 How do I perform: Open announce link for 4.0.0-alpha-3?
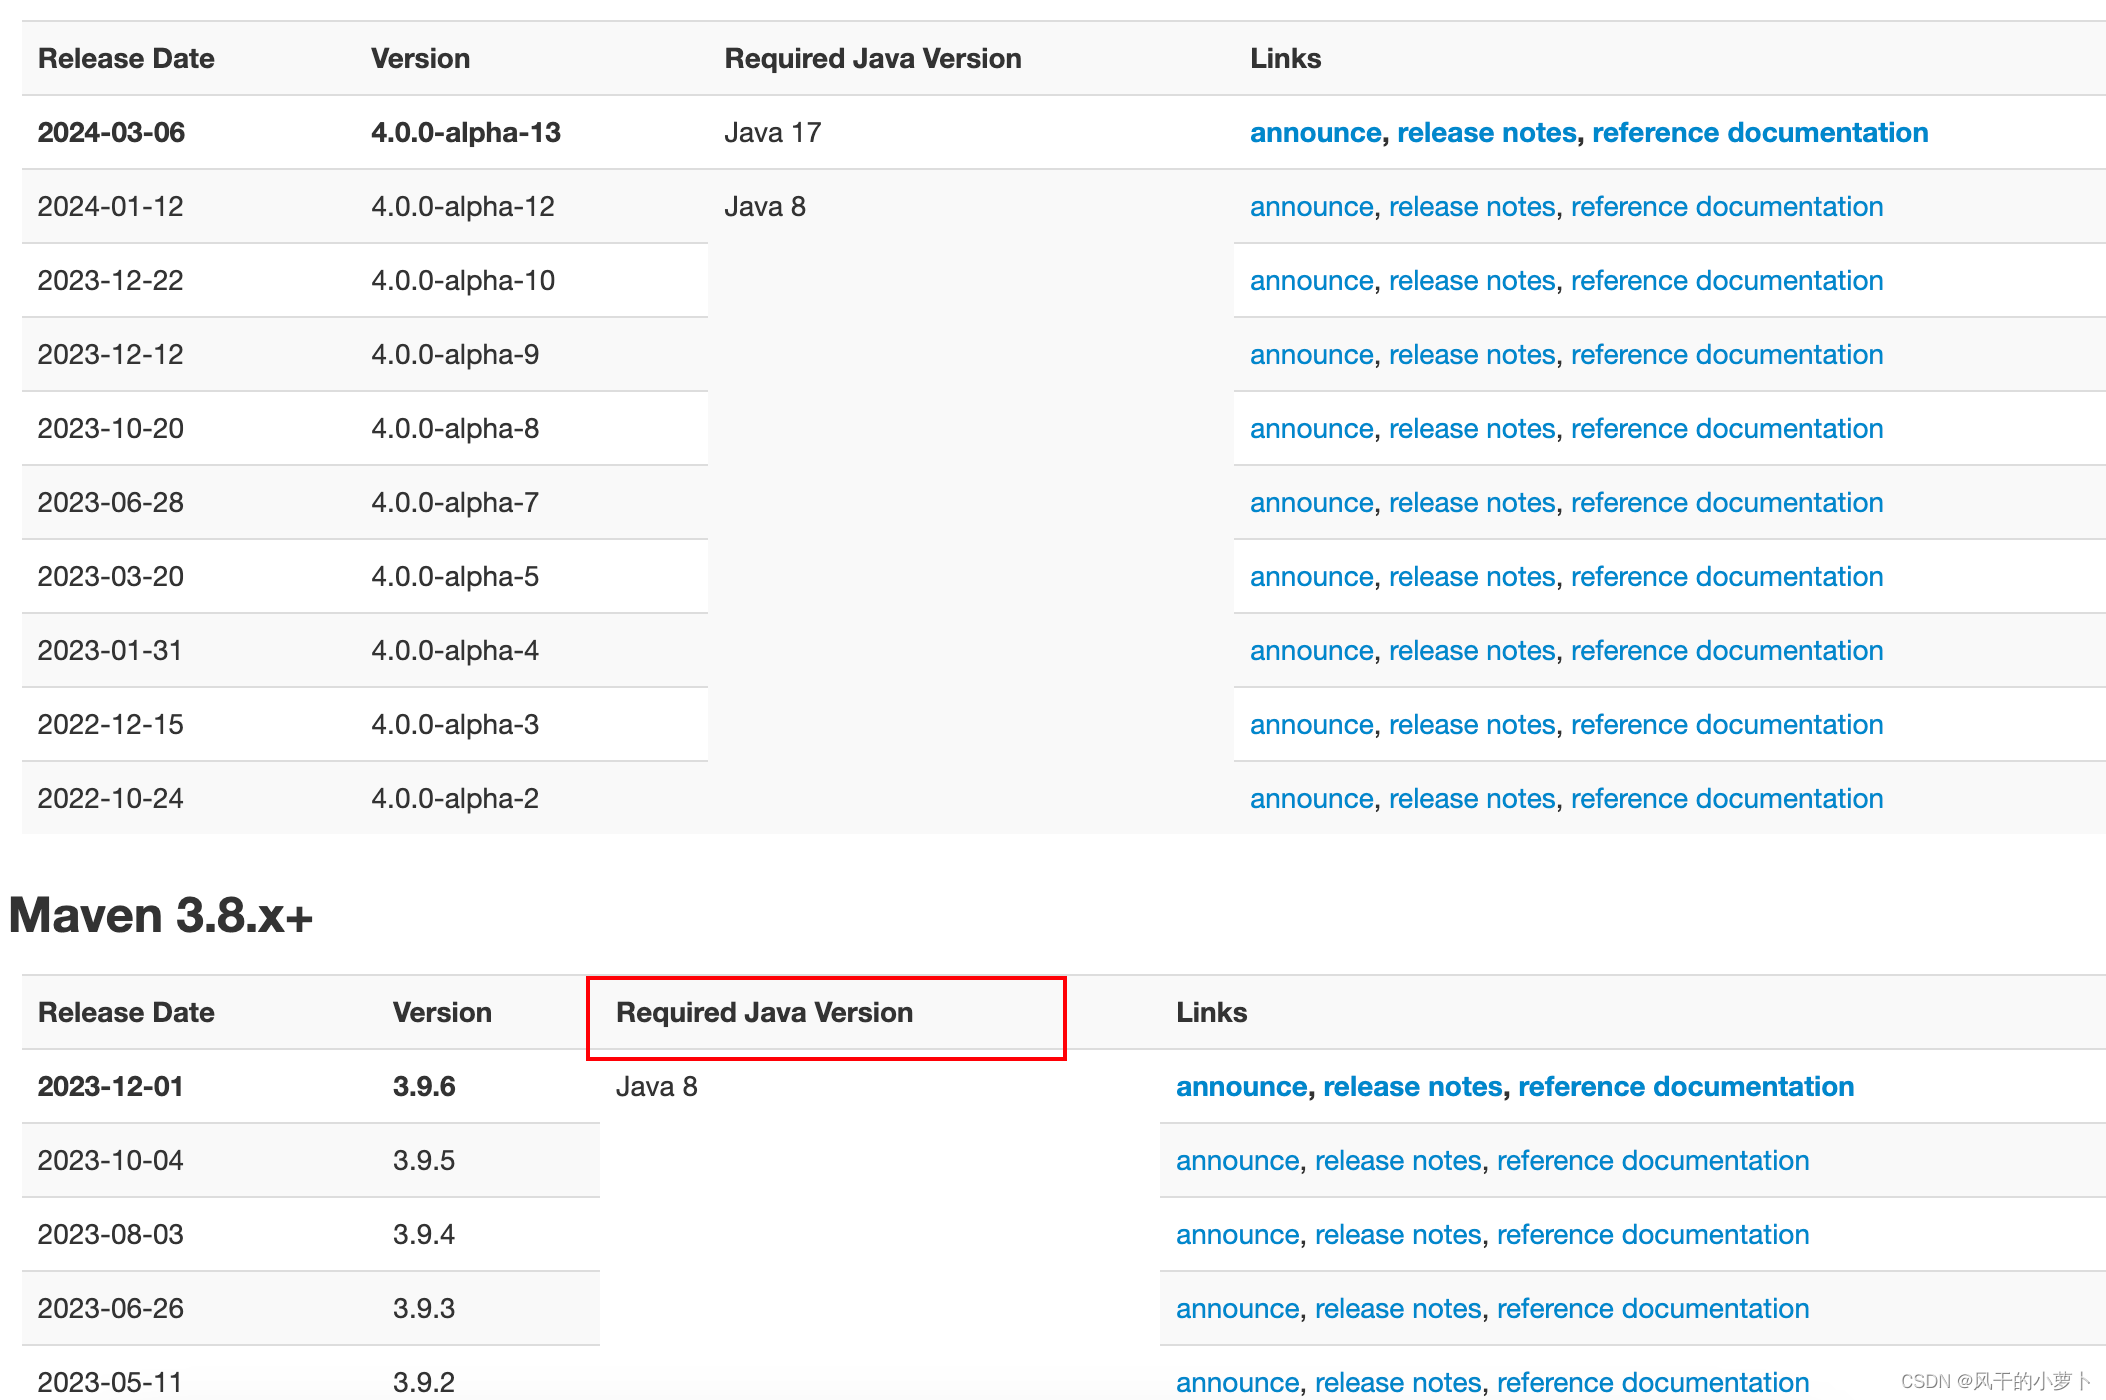click(x=1311, y=724)
